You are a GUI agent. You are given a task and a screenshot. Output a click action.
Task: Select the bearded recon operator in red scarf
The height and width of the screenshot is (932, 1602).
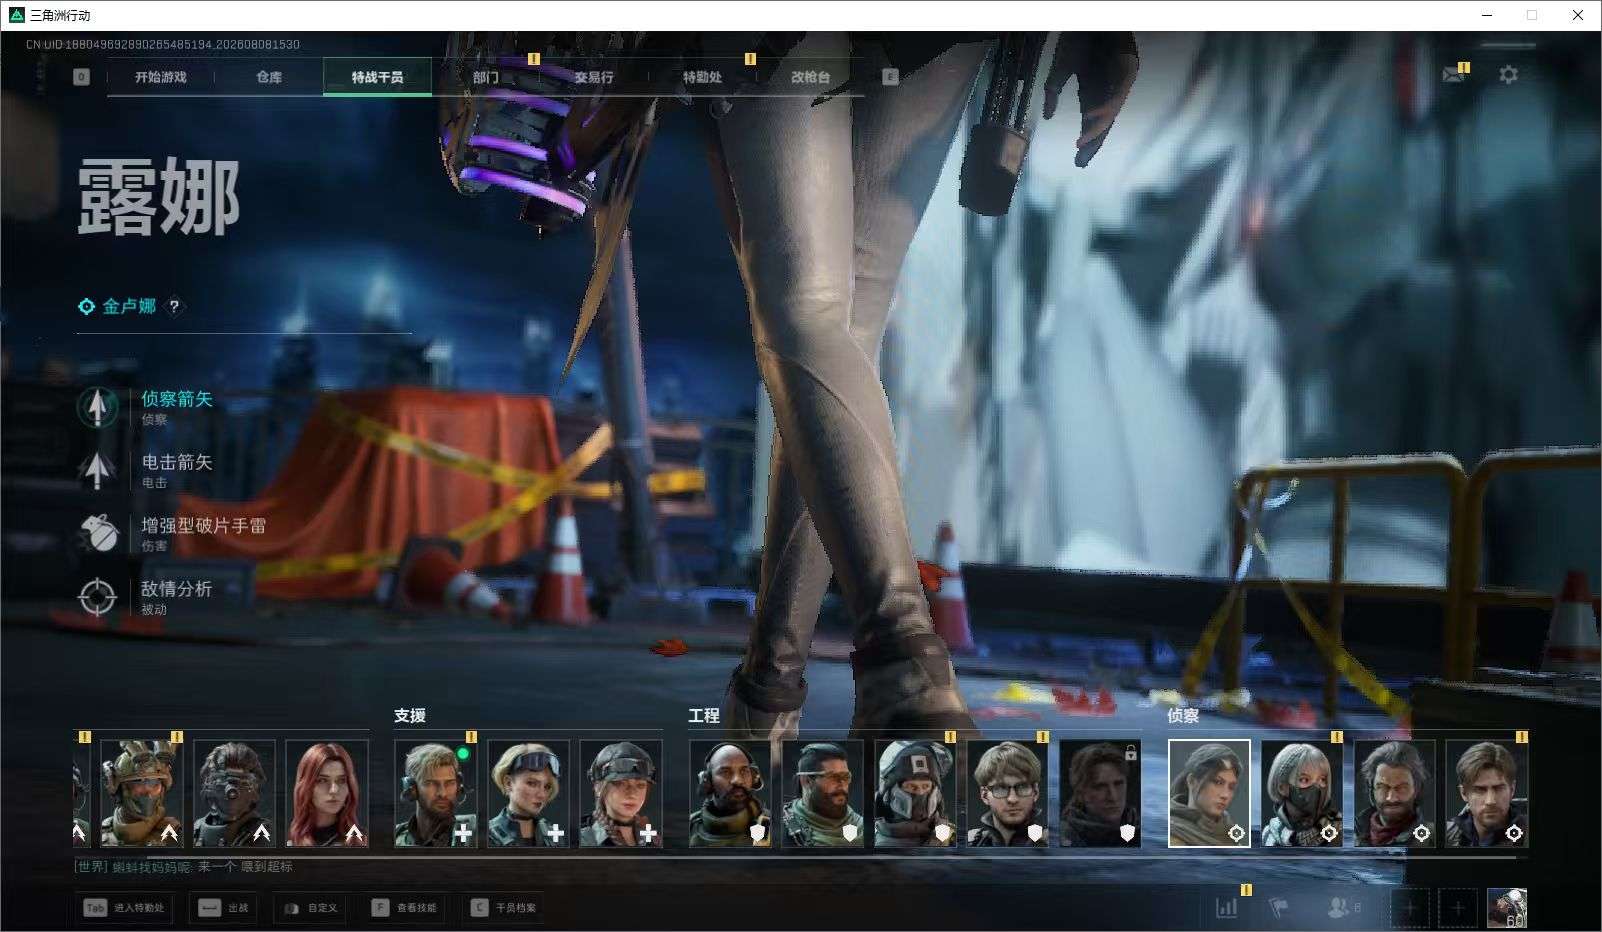[x=1395, y=793]
